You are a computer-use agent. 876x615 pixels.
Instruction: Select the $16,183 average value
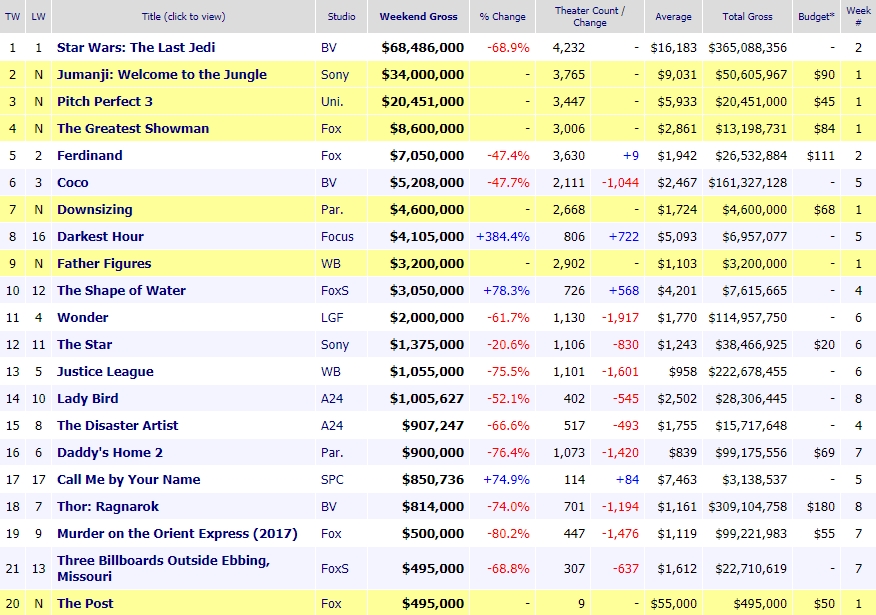tap(674, 47)
